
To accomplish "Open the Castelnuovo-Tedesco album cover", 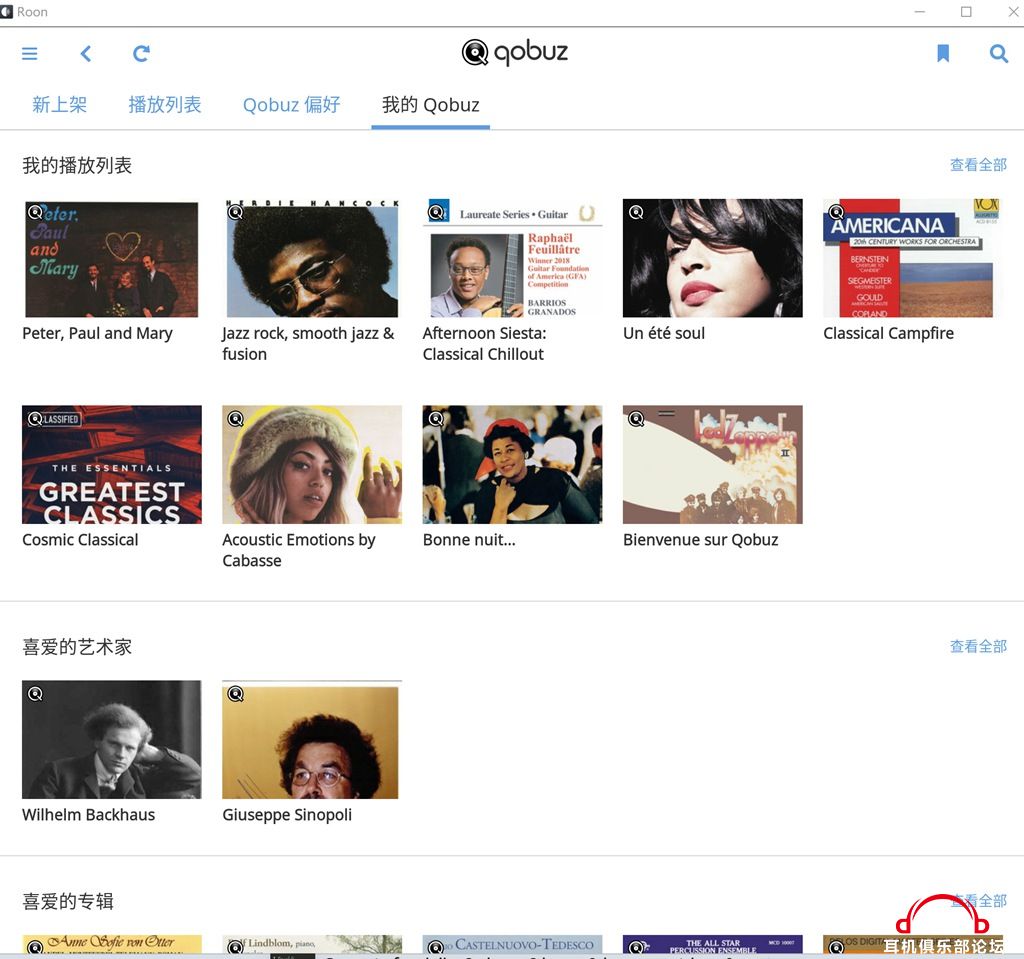I will pyautogui.click(x=512, y=945).
